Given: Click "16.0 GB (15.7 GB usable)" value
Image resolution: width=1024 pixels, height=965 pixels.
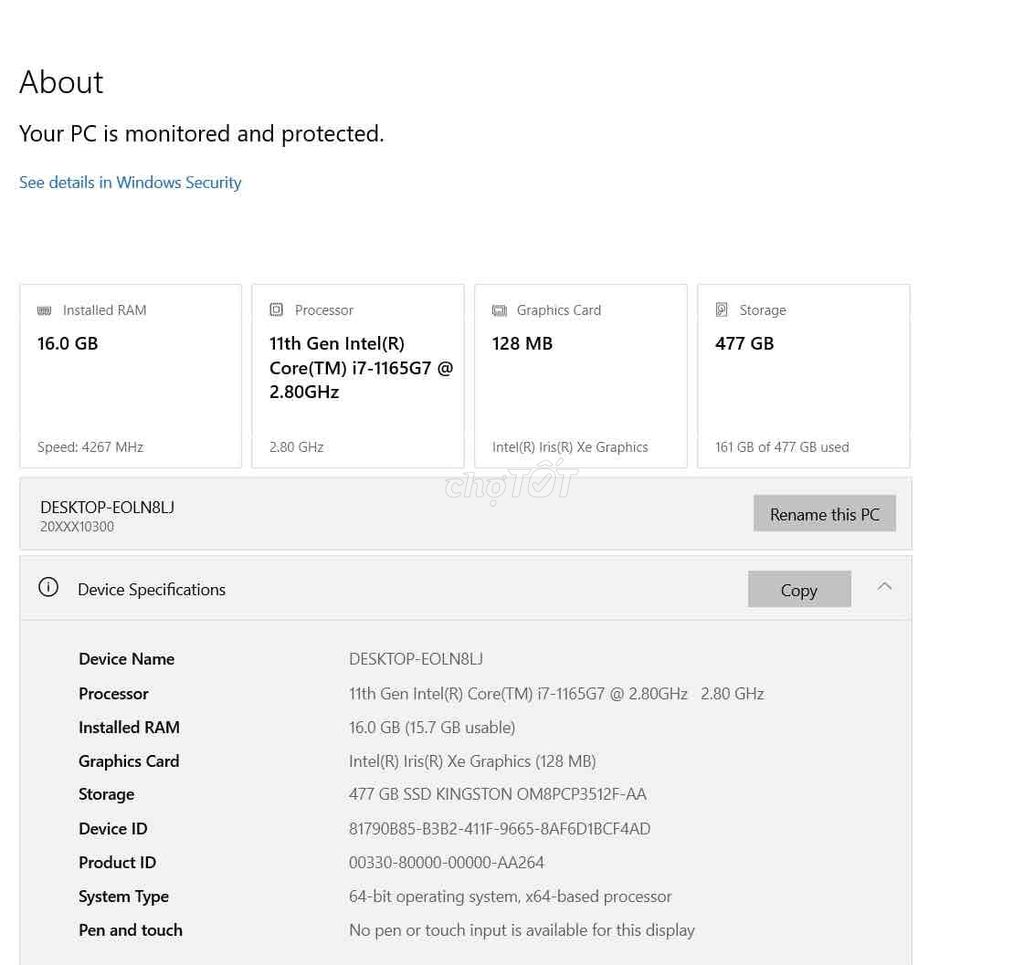Looking at the screenshot, I should (432, 727).
